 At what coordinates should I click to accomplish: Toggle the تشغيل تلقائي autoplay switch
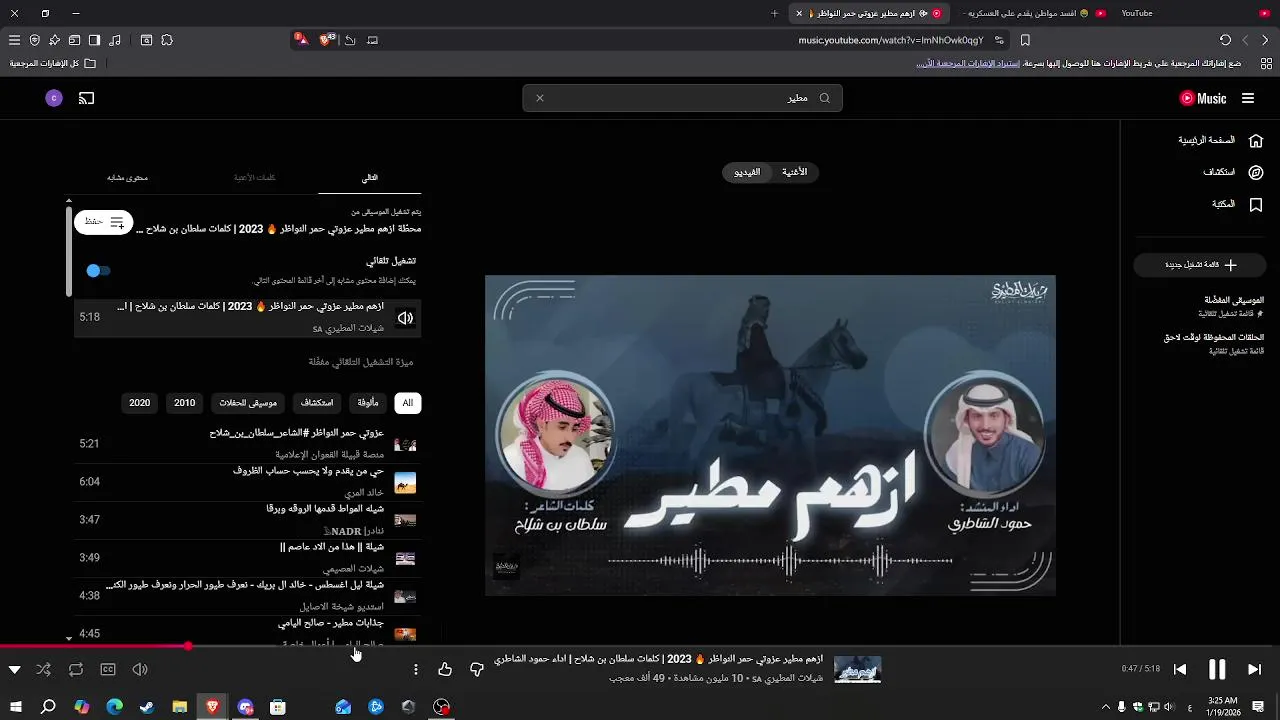[98, 270]
